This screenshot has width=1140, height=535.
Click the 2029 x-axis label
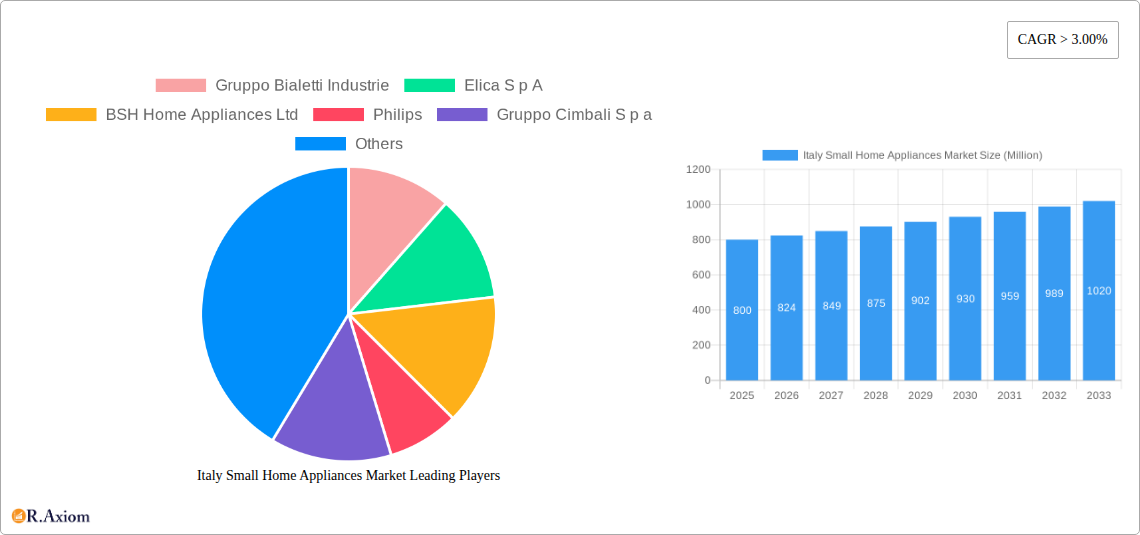click(920, 395)
